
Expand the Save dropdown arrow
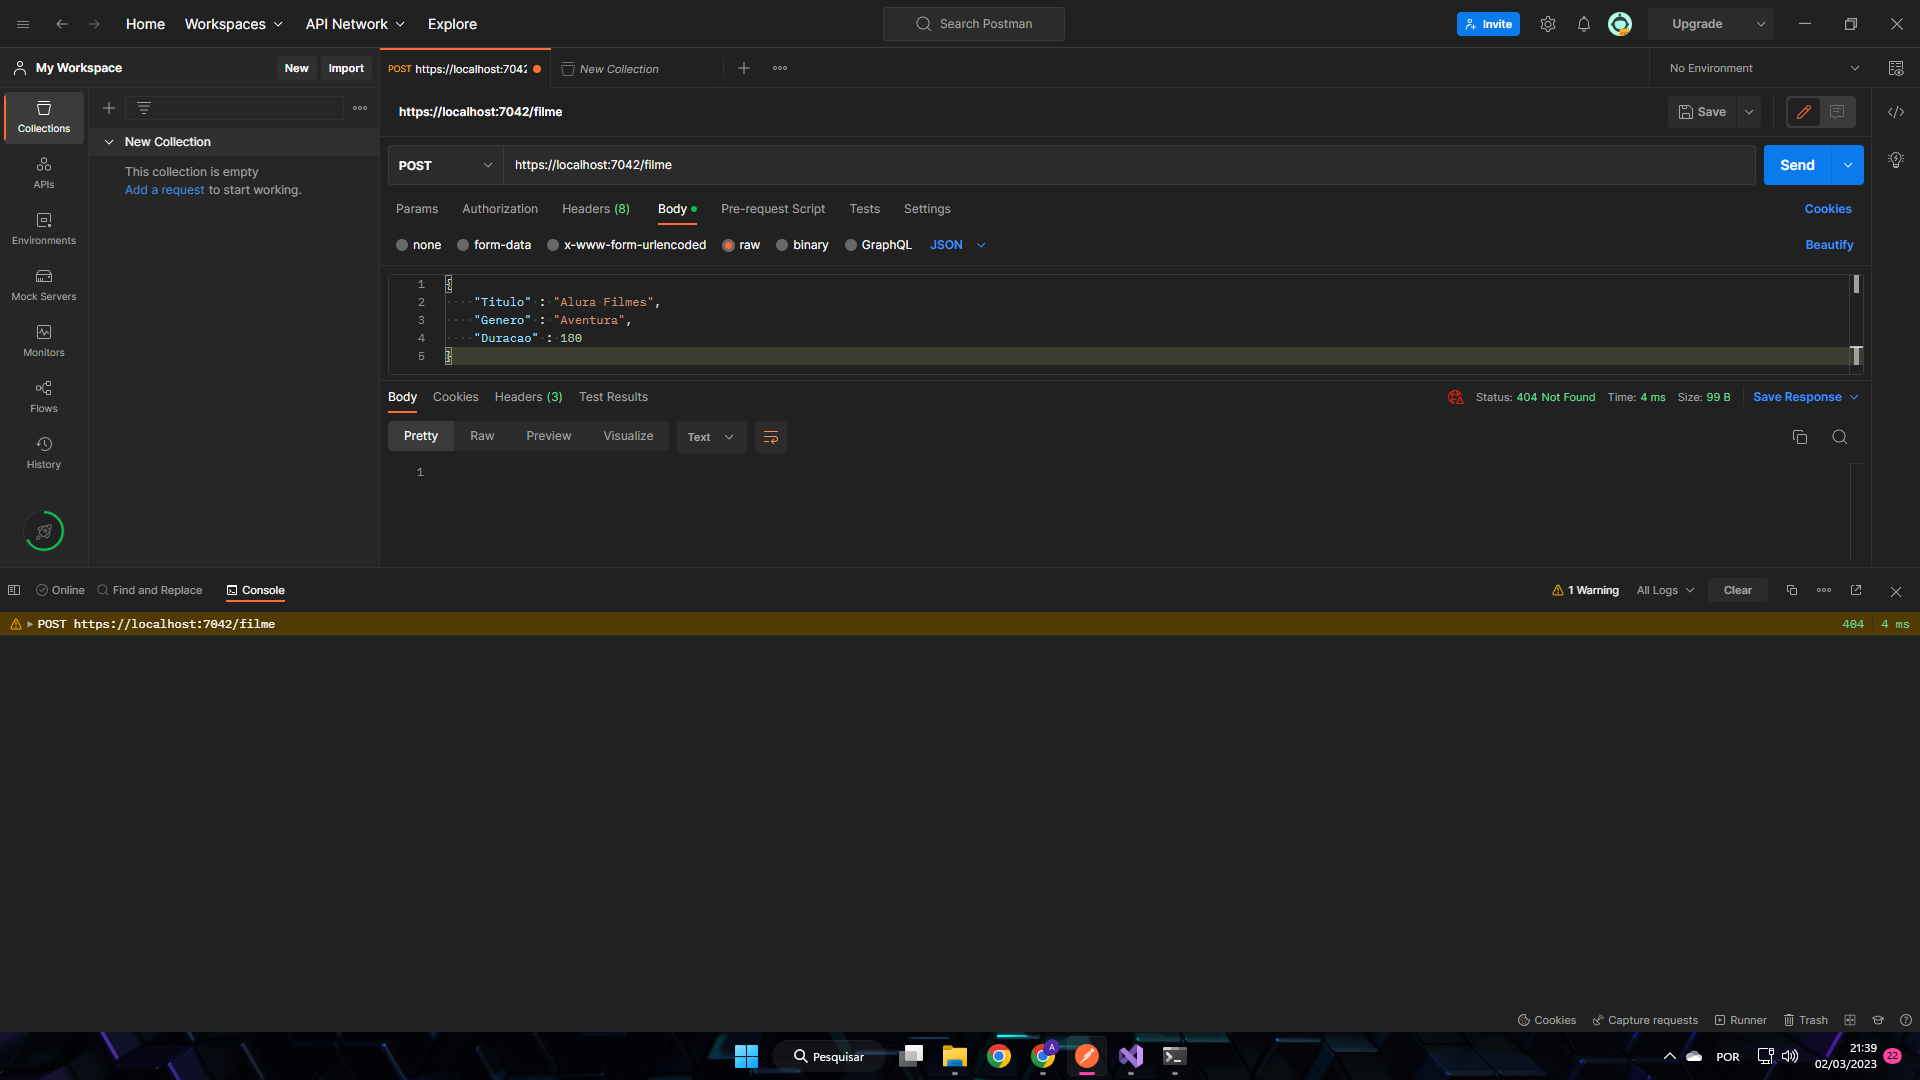(x=1747, y=111)
